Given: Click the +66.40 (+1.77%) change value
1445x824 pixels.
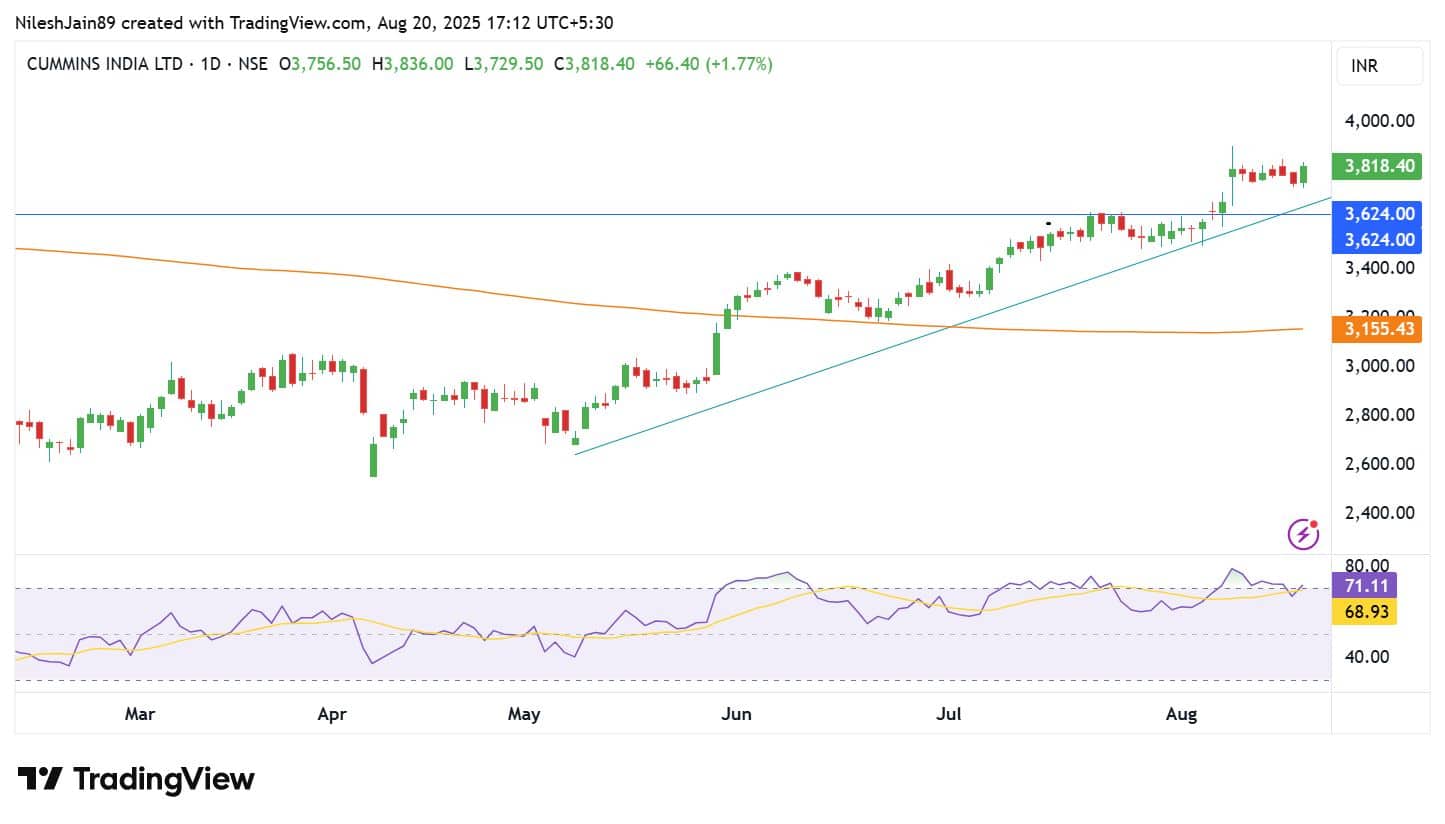Looking at the screenshot, I should 708,64.
